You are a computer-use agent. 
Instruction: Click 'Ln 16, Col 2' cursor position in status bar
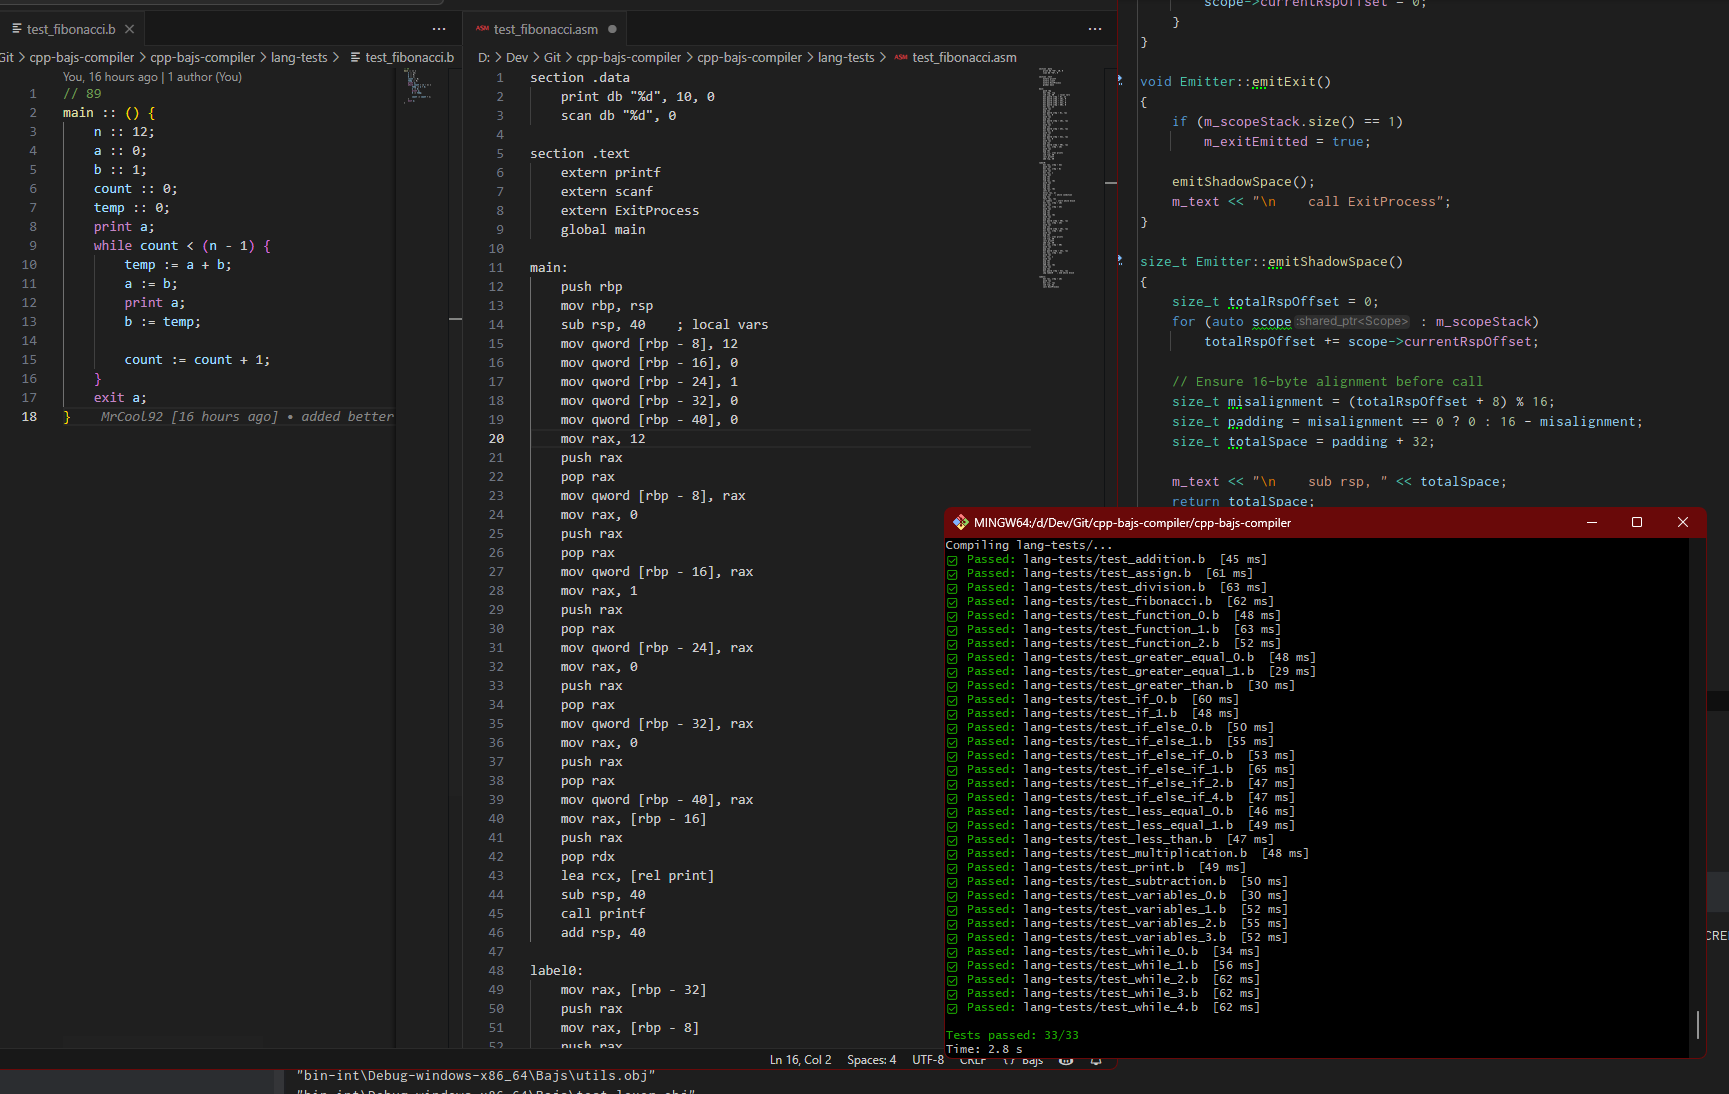pyautogui.click(x=800, y=1060)
